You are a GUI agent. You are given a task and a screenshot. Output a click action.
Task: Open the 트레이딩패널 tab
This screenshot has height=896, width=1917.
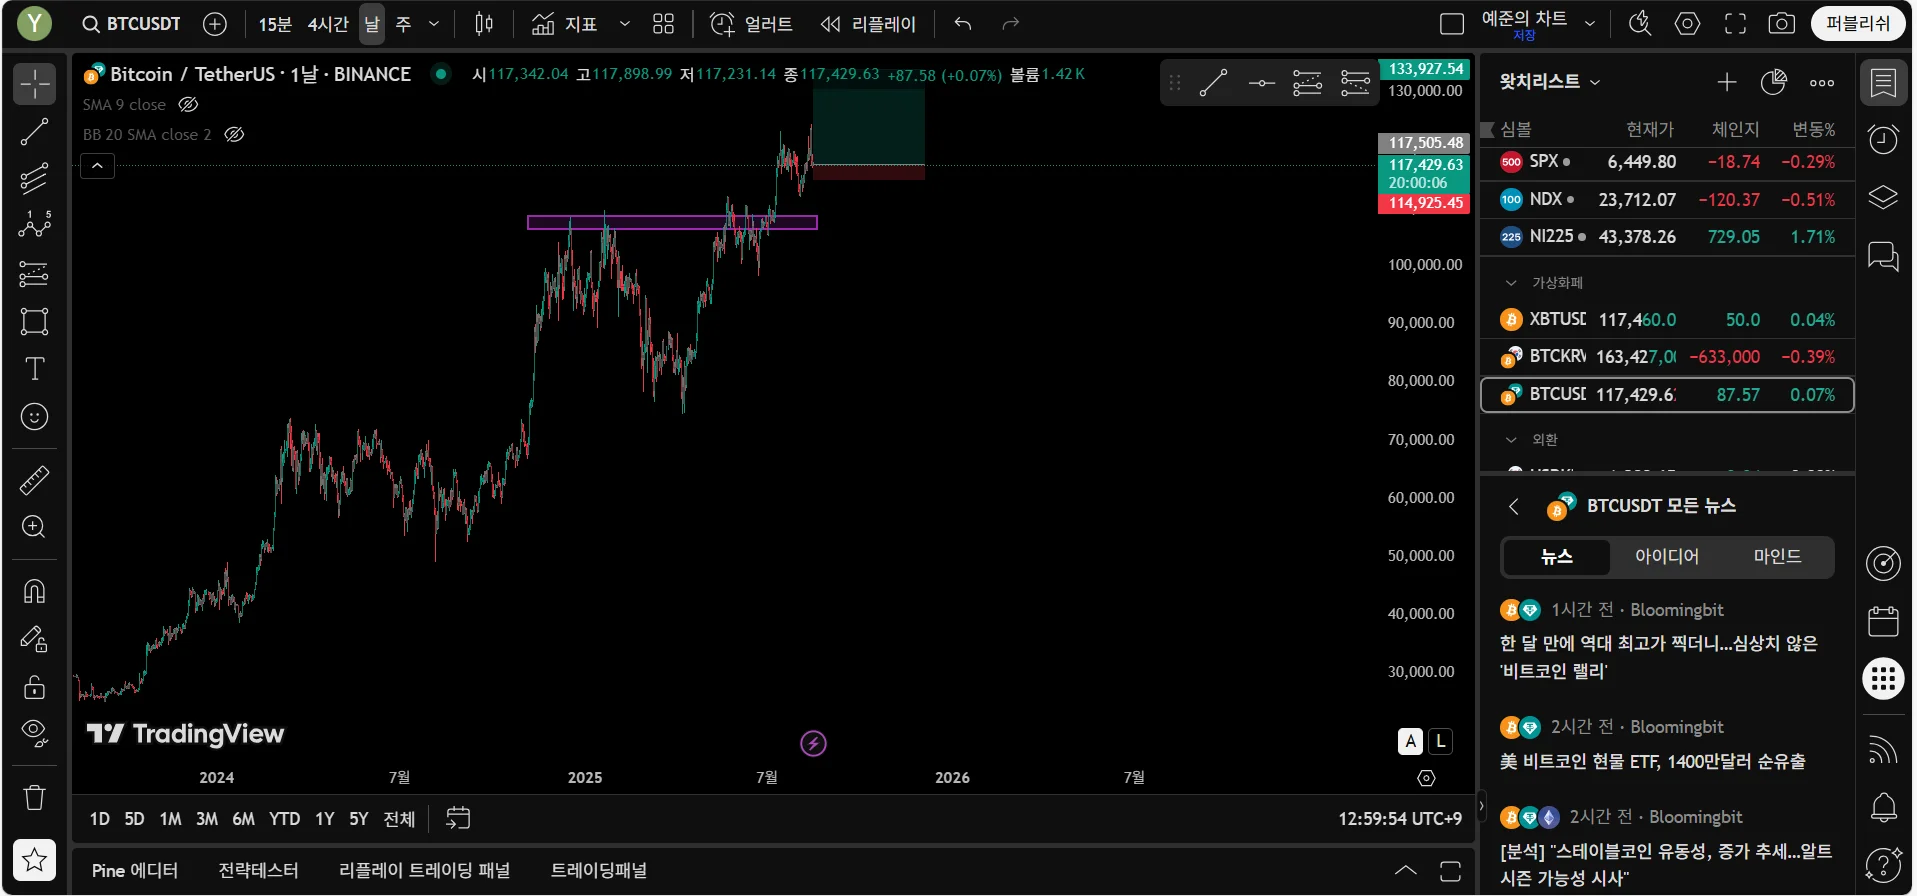(598, 871)
